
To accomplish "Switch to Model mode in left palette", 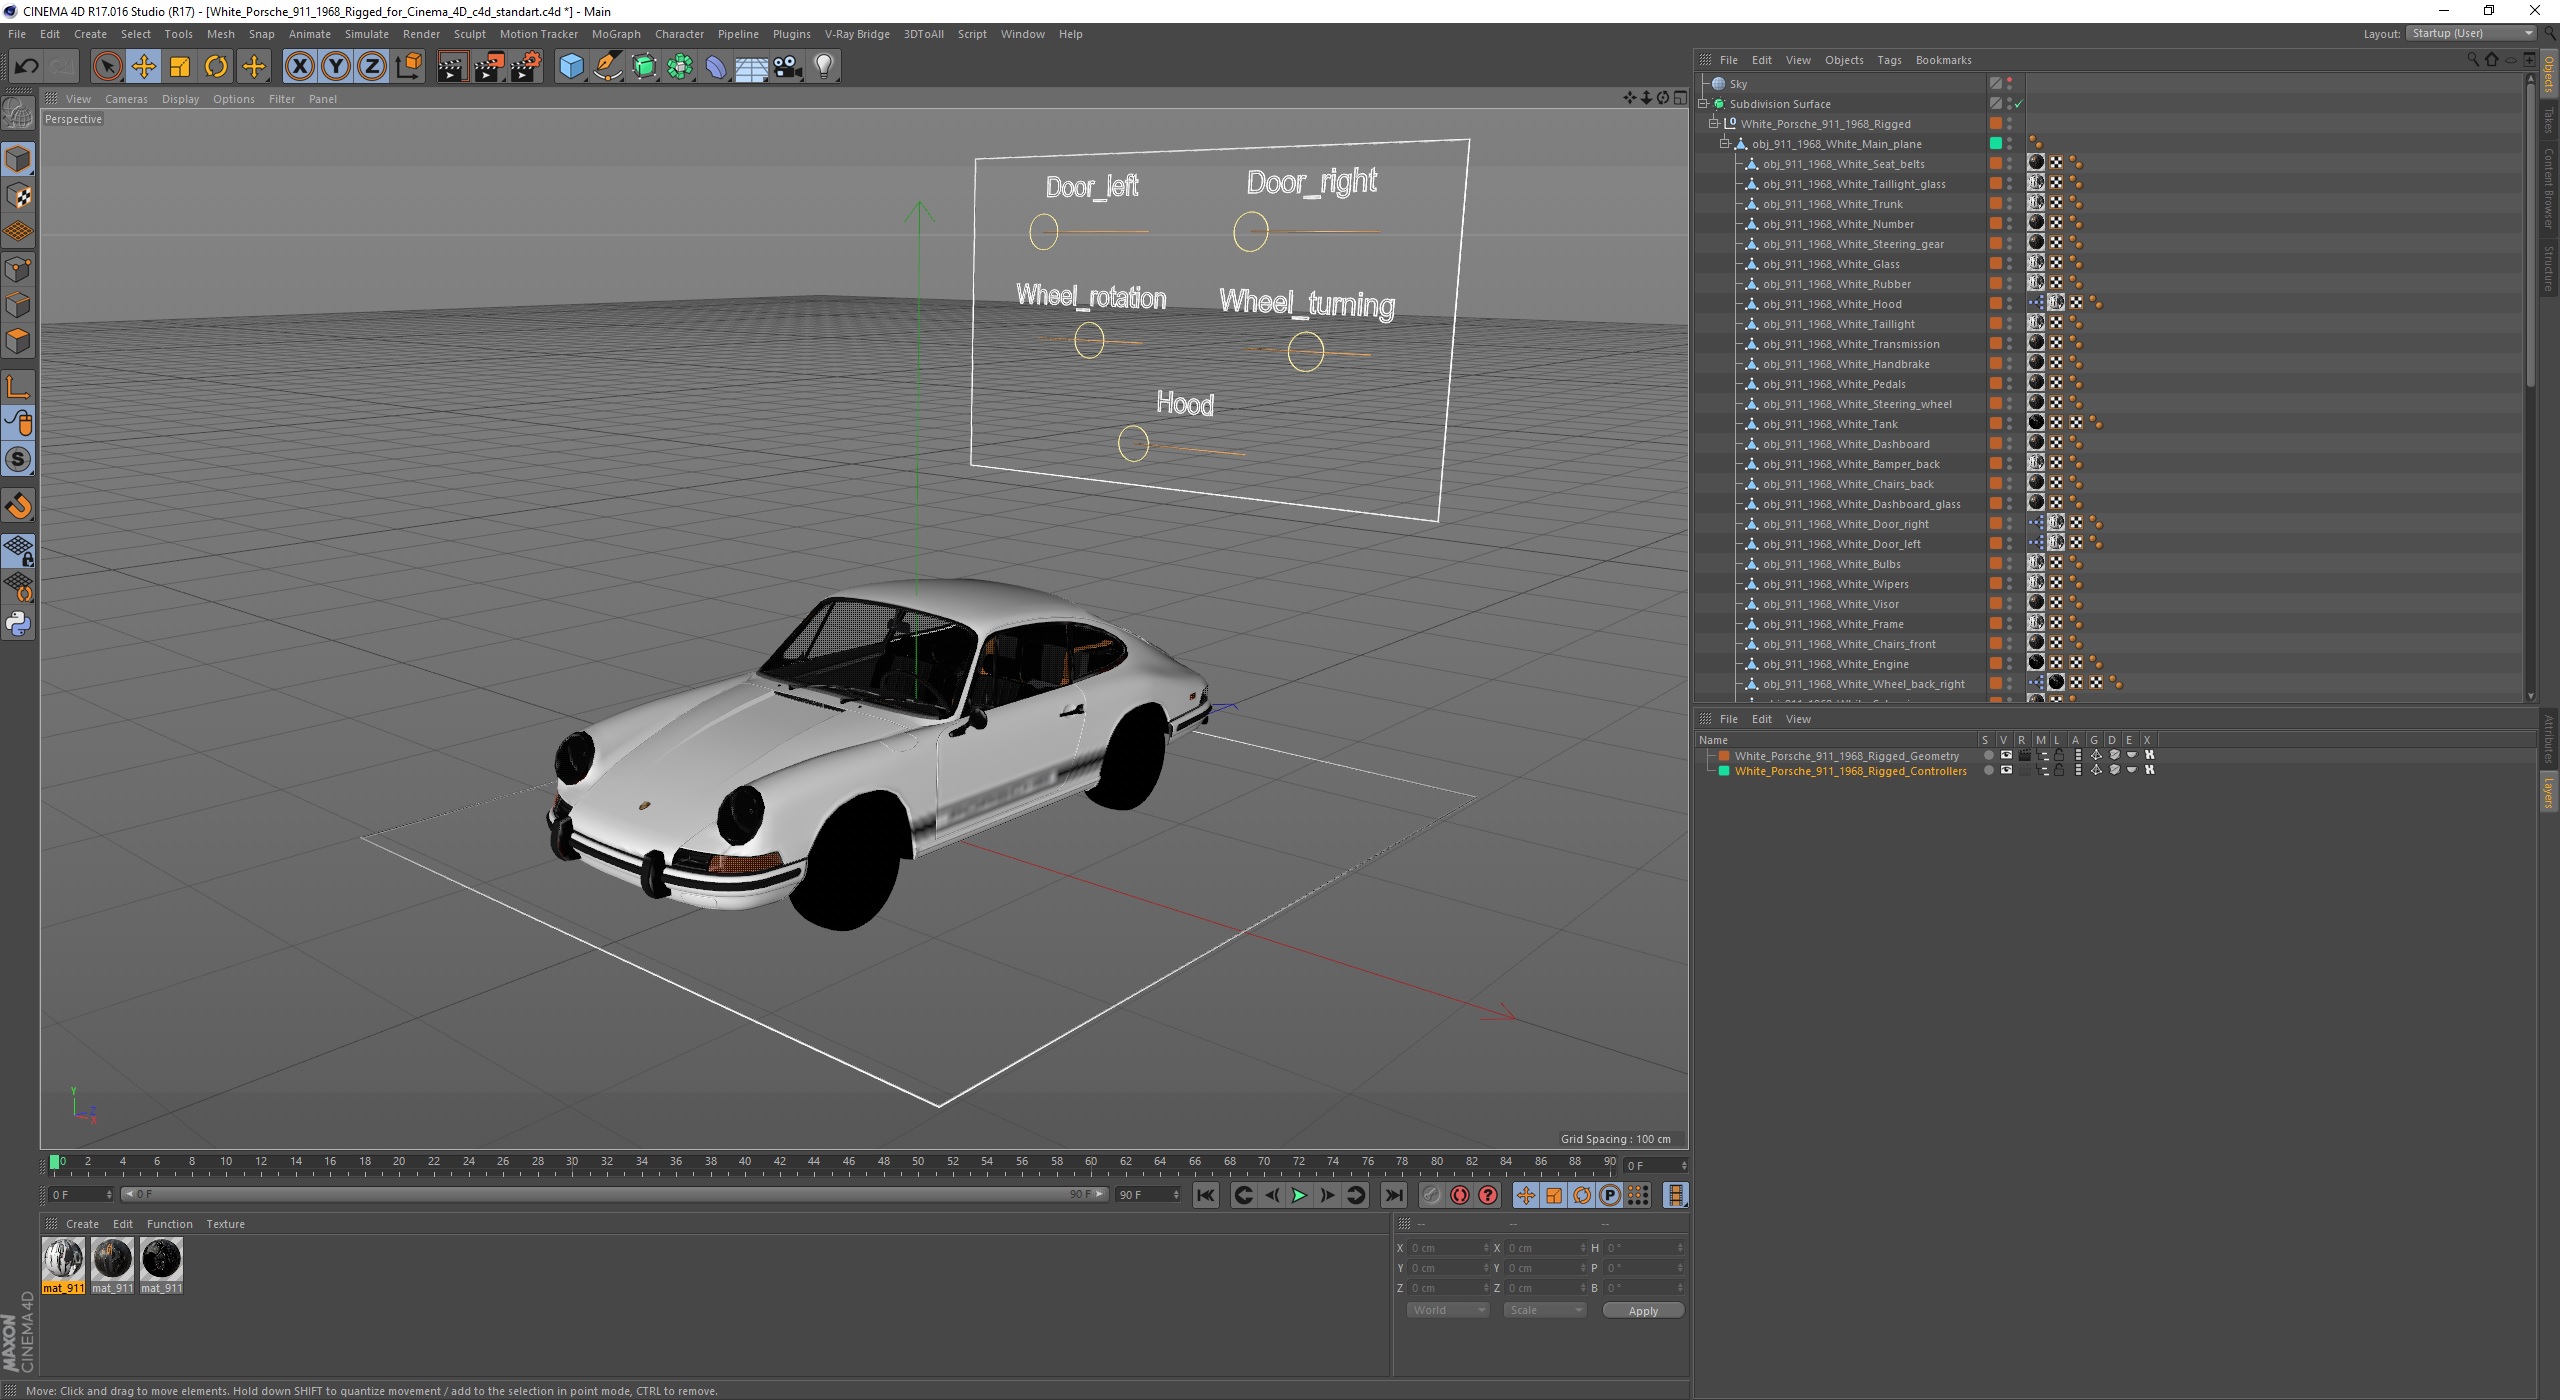I will [x=19, y=160].
